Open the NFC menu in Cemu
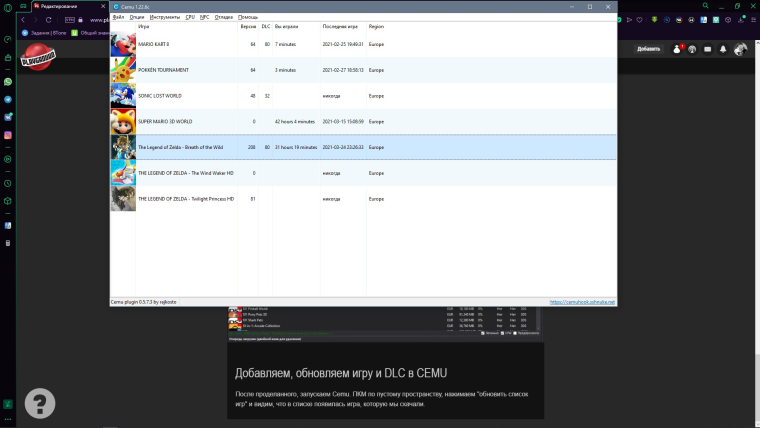Image resolution: width=760 pixels, height=428 pixels. coord(205,17)
